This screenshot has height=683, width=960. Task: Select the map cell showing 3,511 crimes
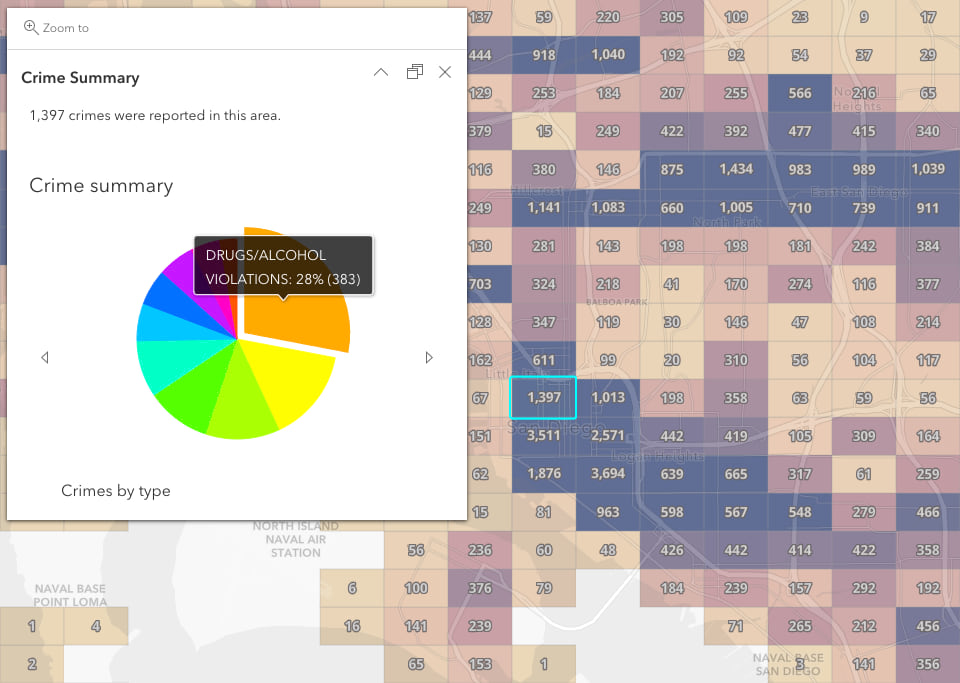click(x=543, y=436)
